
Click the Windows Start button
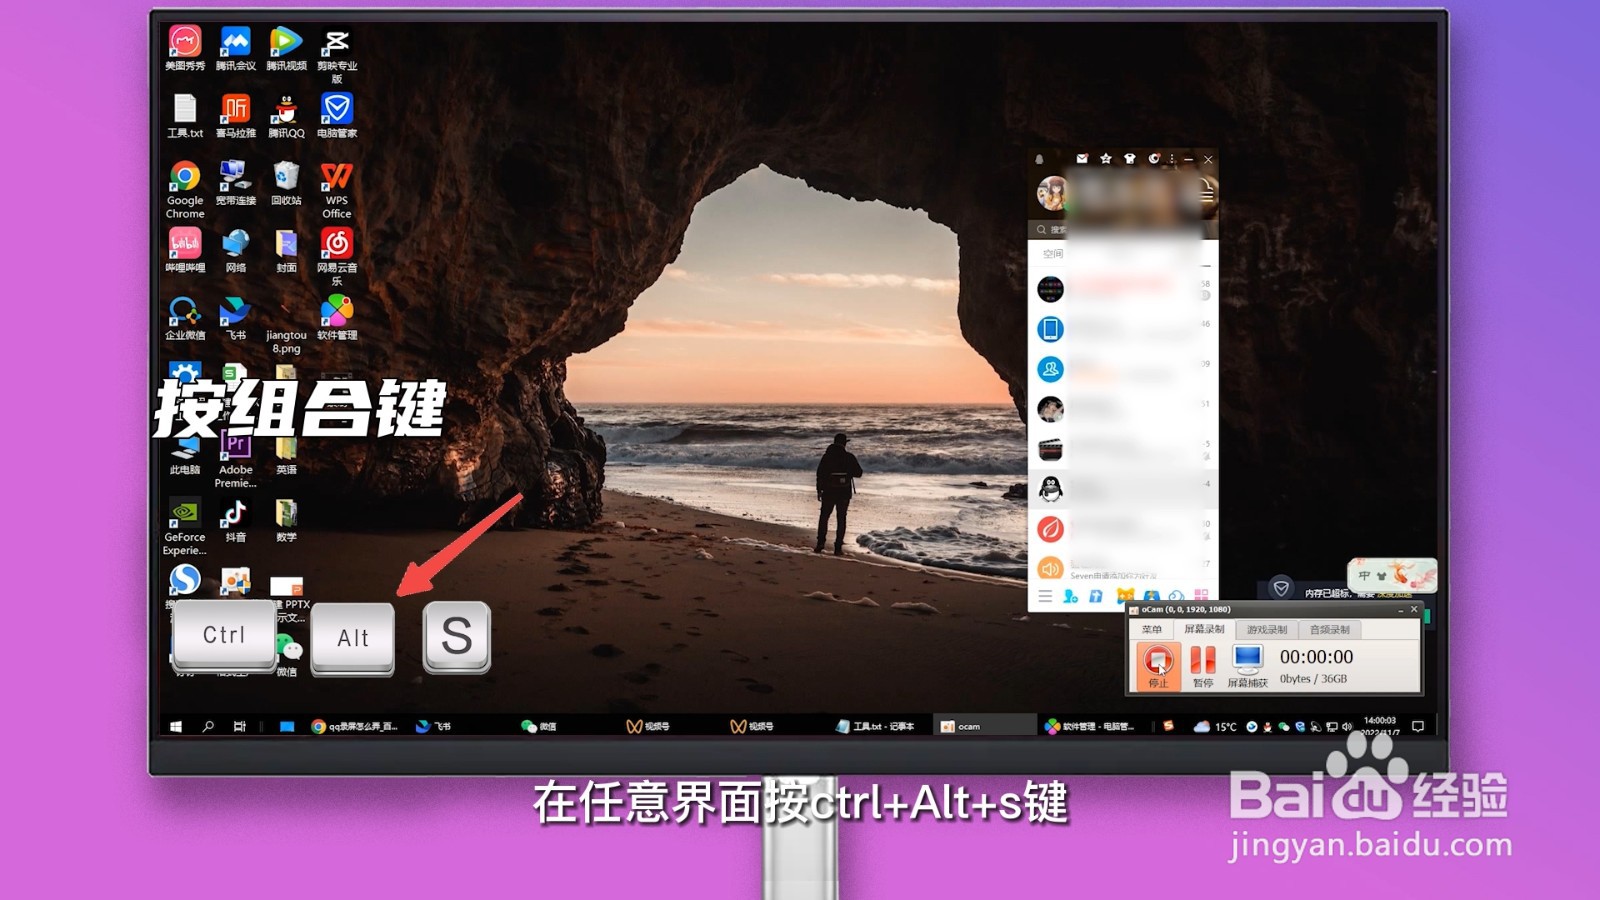176,727
